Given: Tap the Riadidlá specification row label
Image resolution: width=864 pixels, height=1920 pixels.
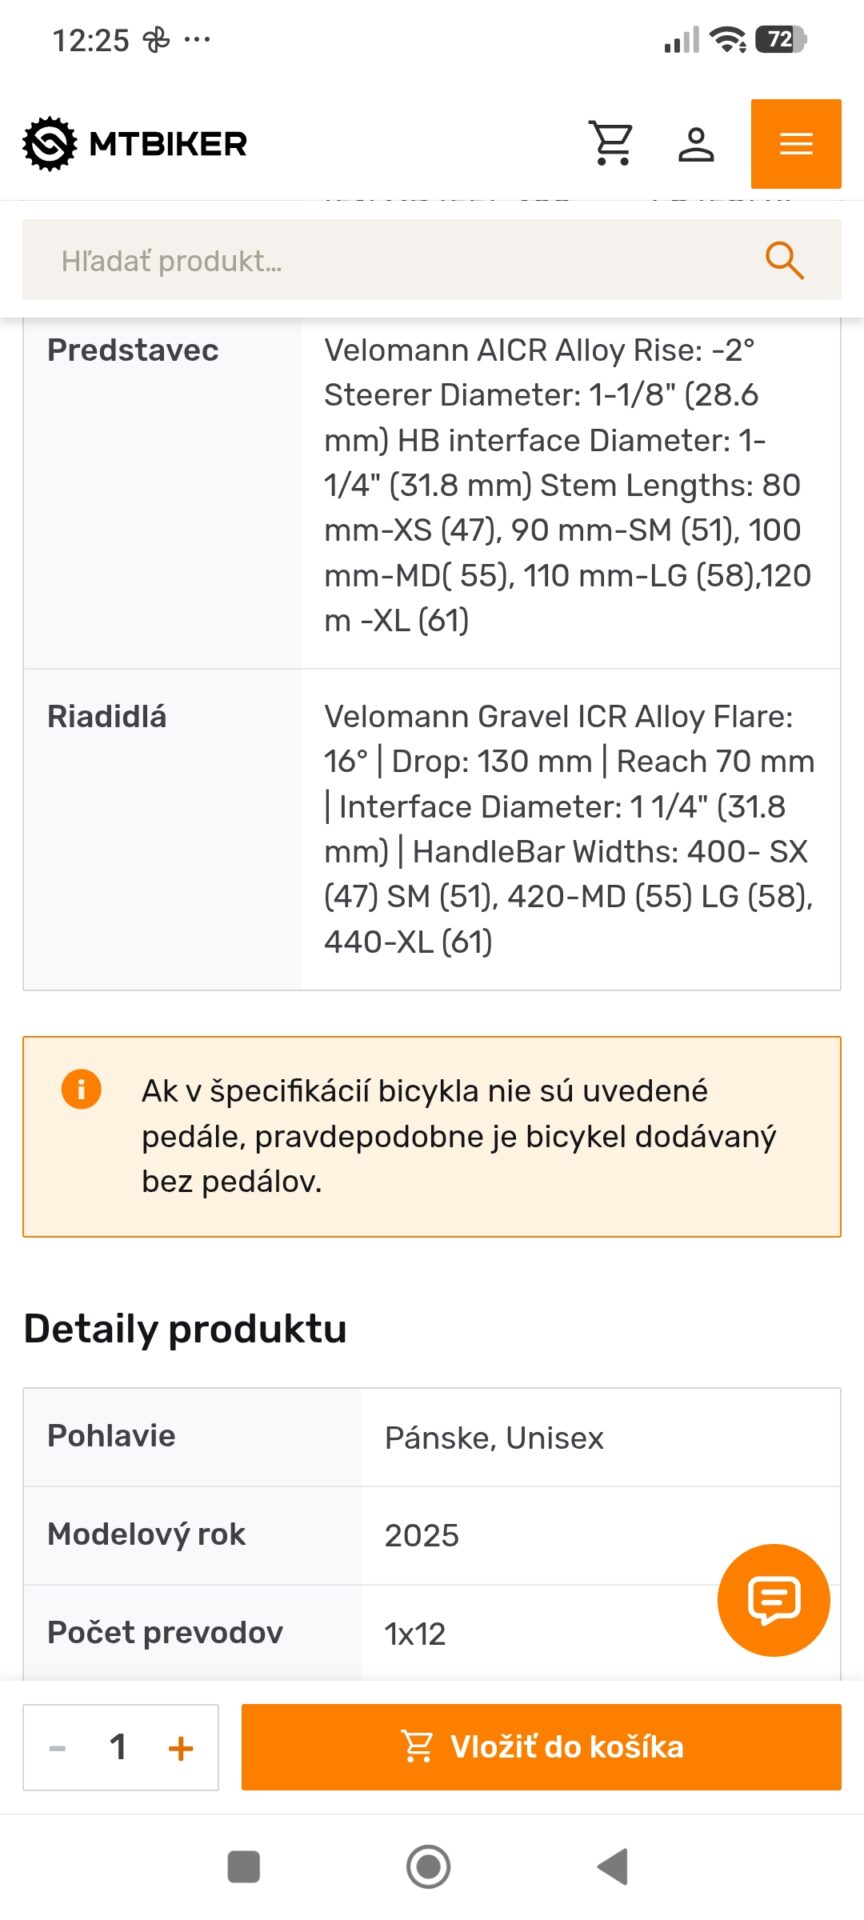Looking at the screenshot, I should pos(107,716).
